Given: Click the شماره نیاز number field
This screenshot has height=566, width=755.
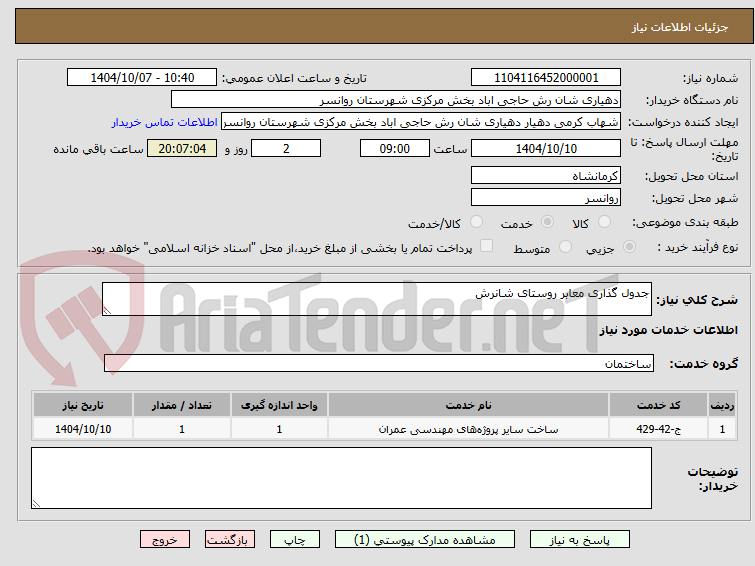Looking at the screenshot, I should point(546,78).
